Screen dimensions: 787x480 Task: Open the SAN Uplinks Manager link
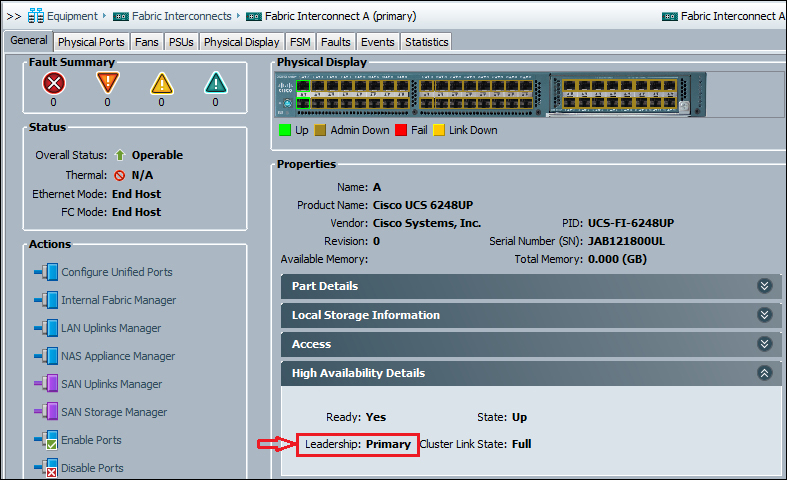point(111,384)
